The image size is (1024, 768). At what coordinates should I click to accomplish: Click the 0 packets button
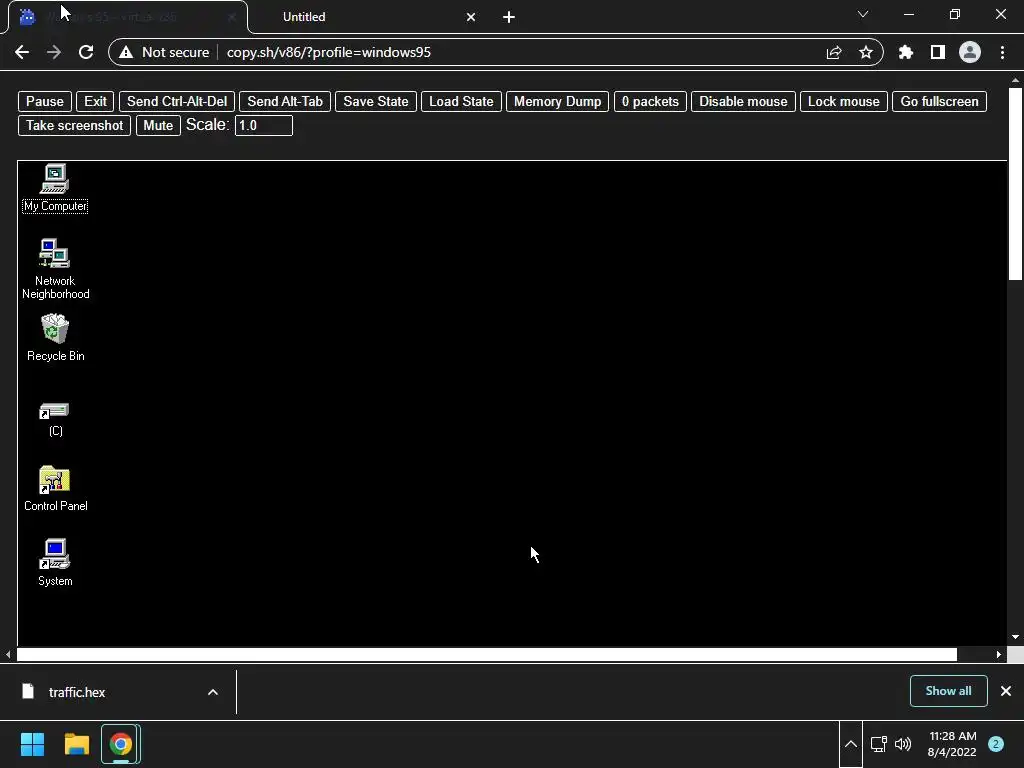(x=650, y=102)
